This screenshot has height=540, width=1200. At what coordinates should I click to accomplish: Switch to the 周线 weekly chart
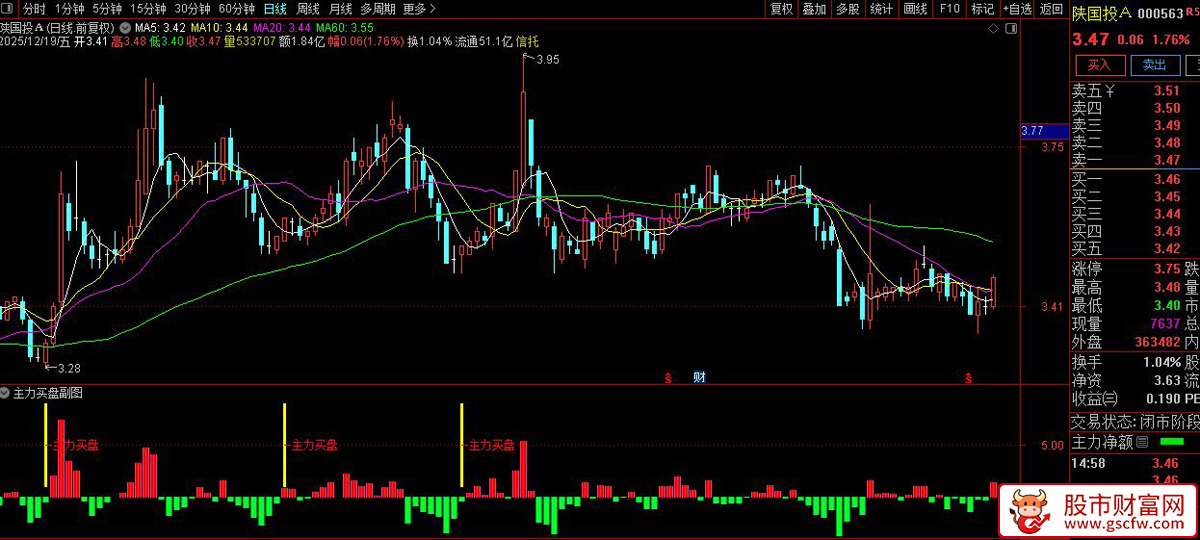[308, 9]
